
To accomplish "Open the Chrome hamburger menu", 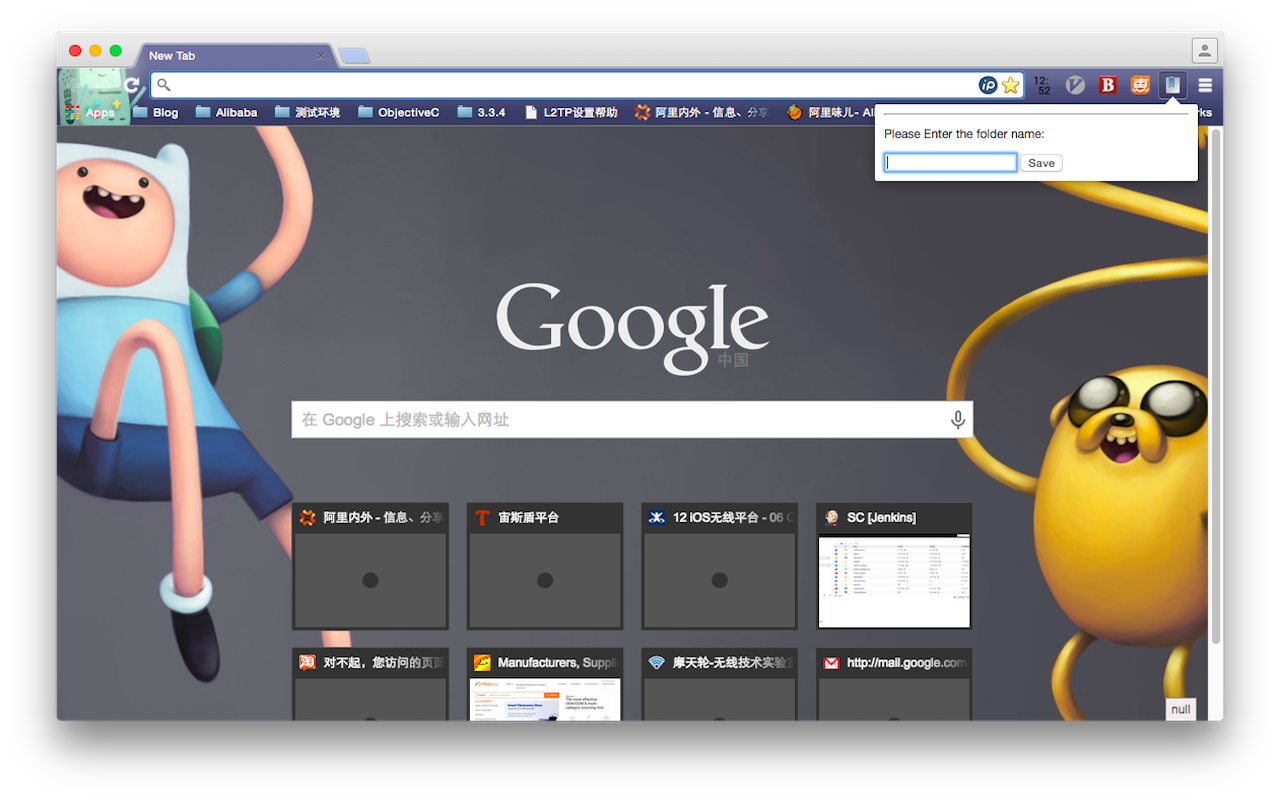I will (1205, 85).
